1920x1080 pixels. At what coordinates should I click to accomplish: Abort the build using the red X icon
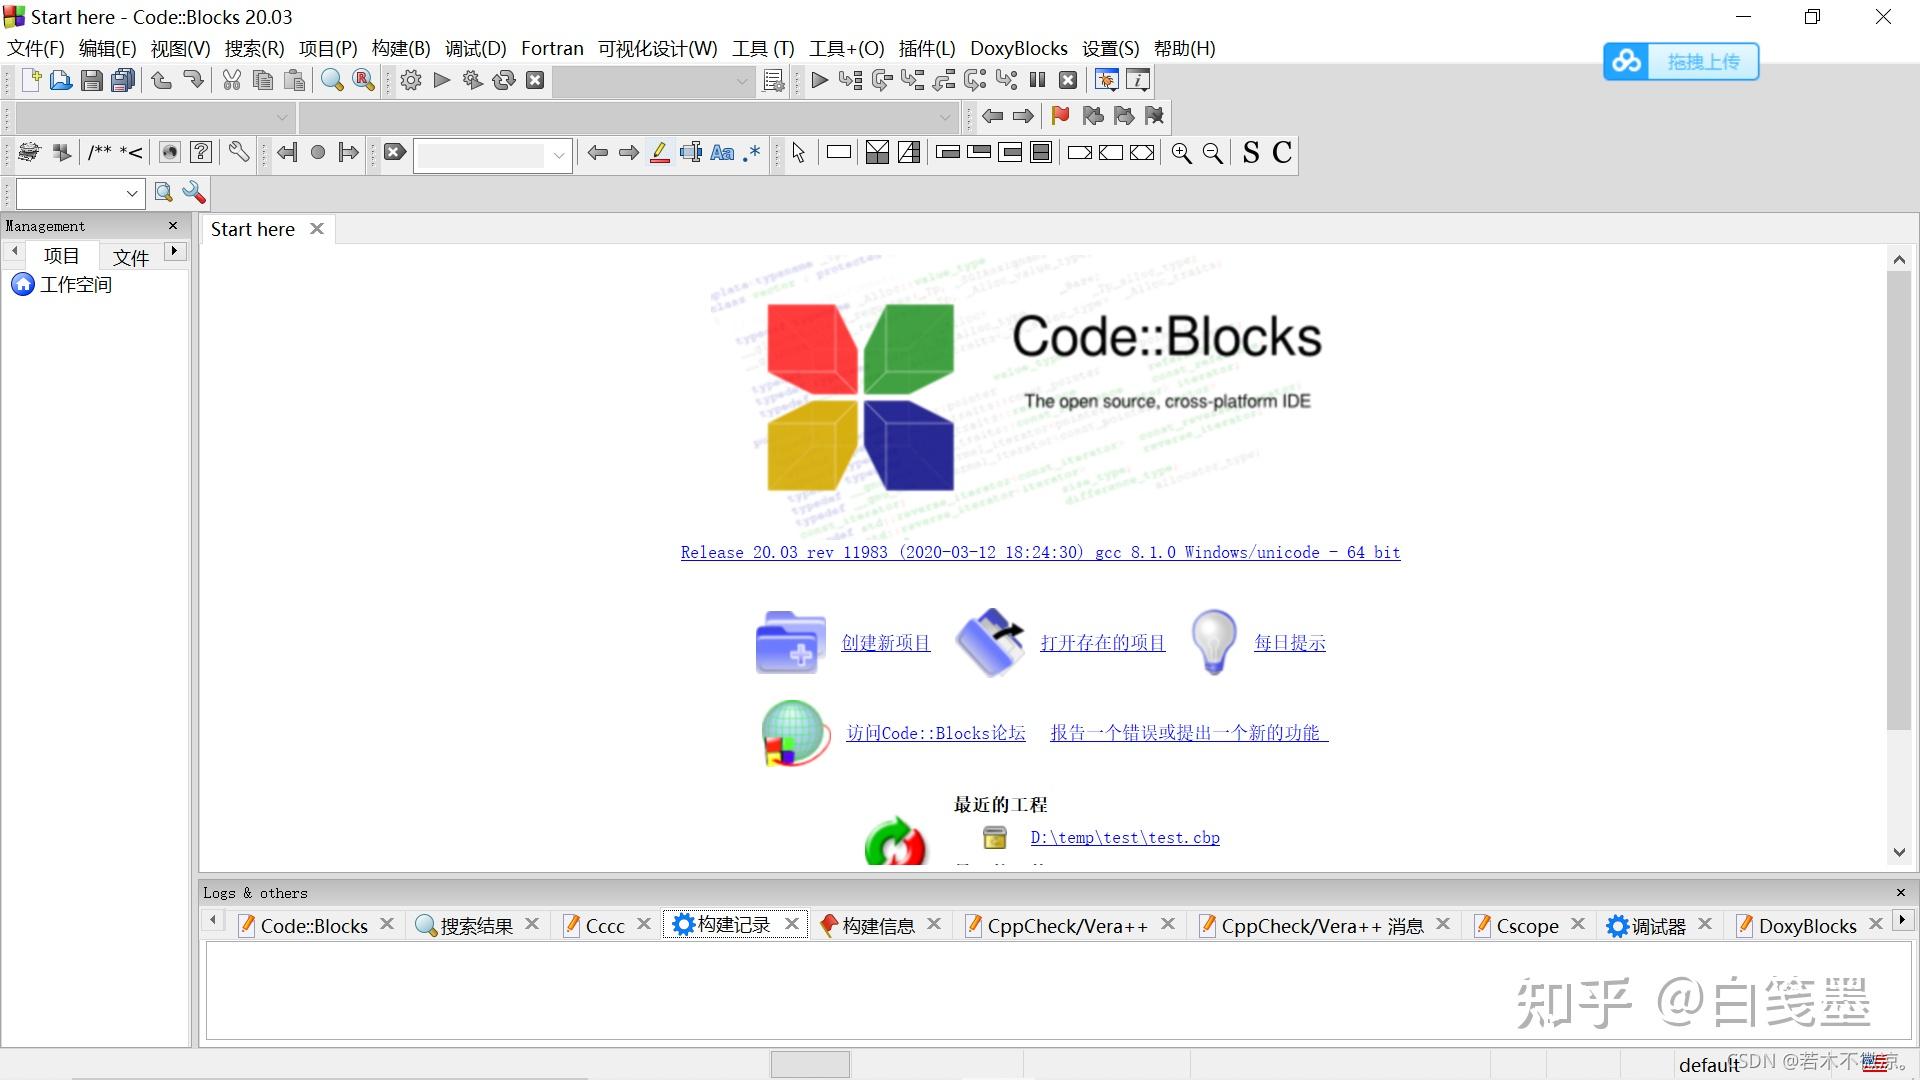click(537, 80)
